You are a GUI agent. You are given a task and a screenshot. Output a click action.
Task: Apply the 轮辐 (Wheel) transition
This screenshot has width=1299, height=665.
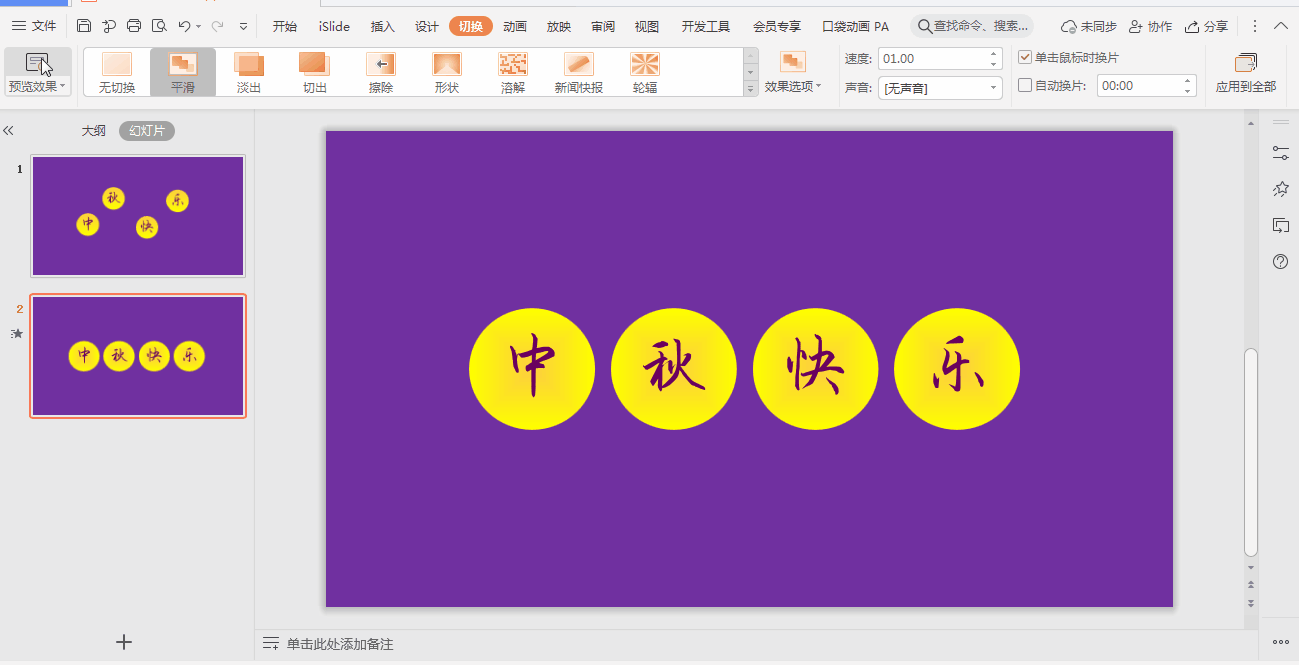(x=644, y=72)
